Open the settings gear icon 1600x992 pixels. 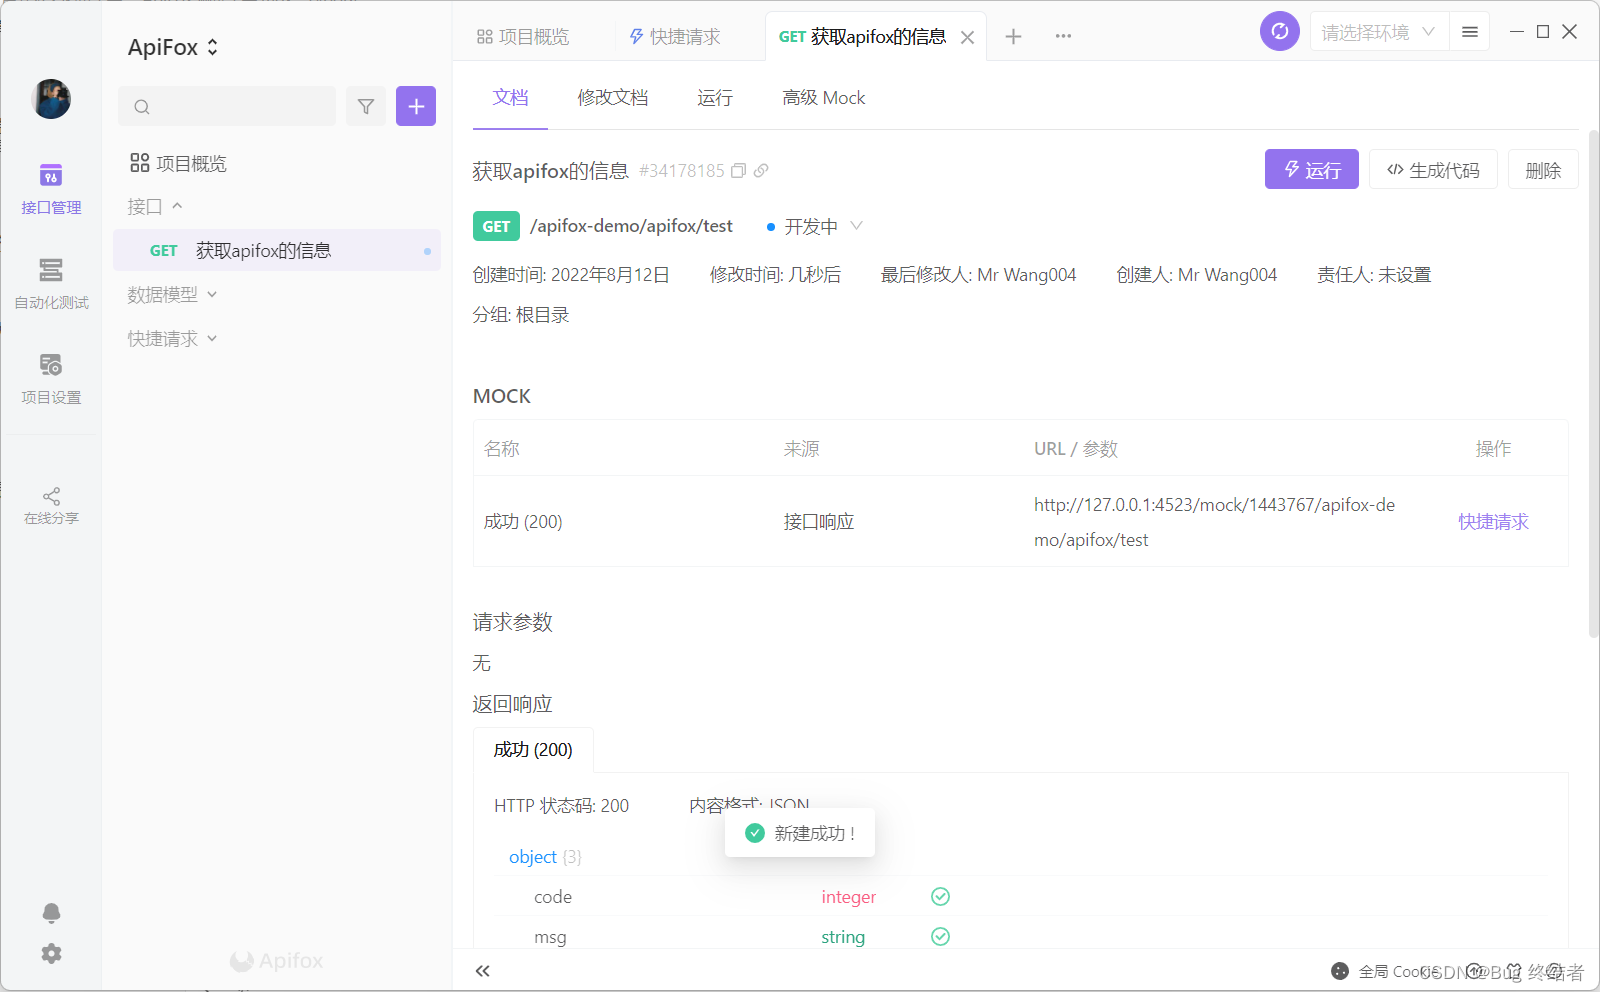51,954
